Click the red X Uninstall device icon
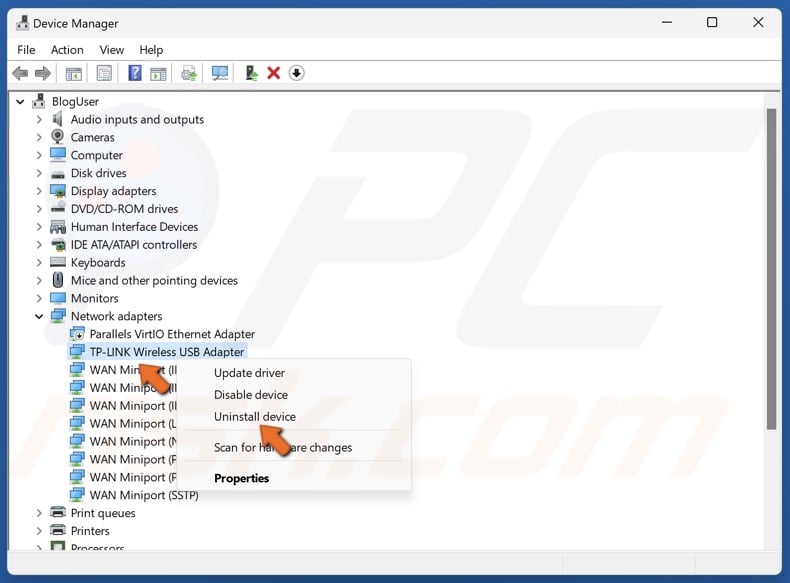This screenshot has width=790, height=583. pos(274,73)
